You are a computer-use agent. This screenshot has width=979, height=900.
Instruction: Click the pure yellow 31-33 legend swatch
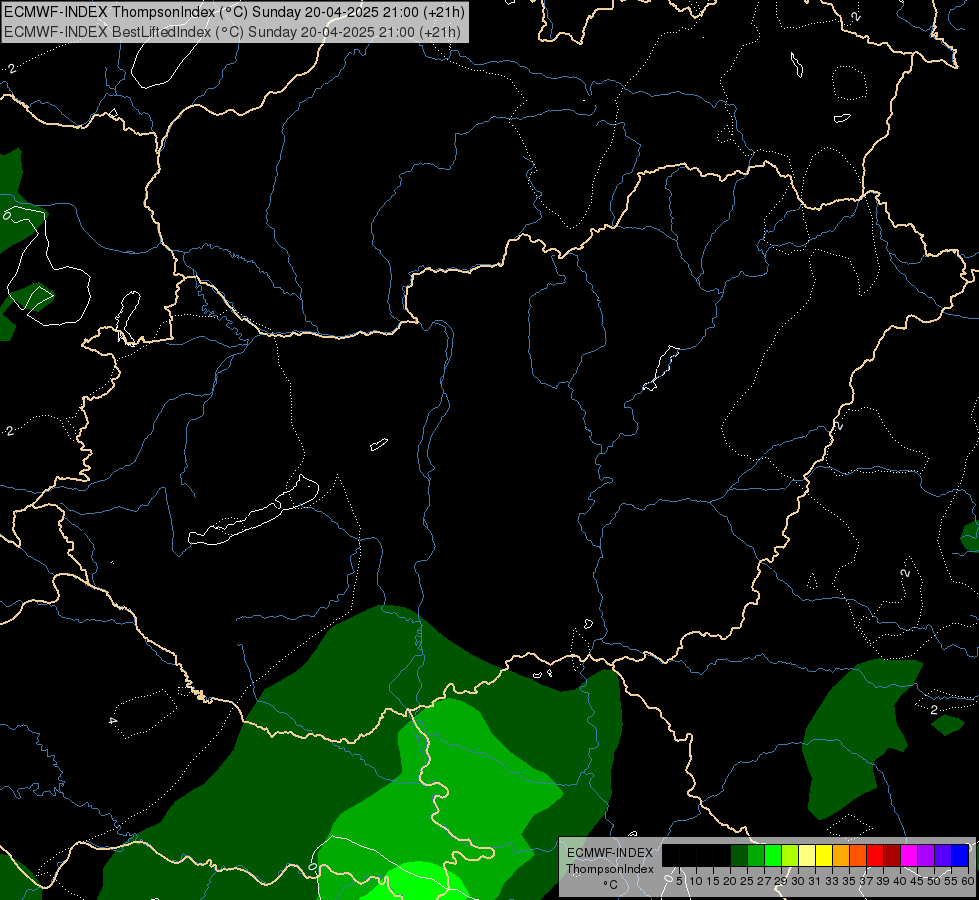point(824,855)
